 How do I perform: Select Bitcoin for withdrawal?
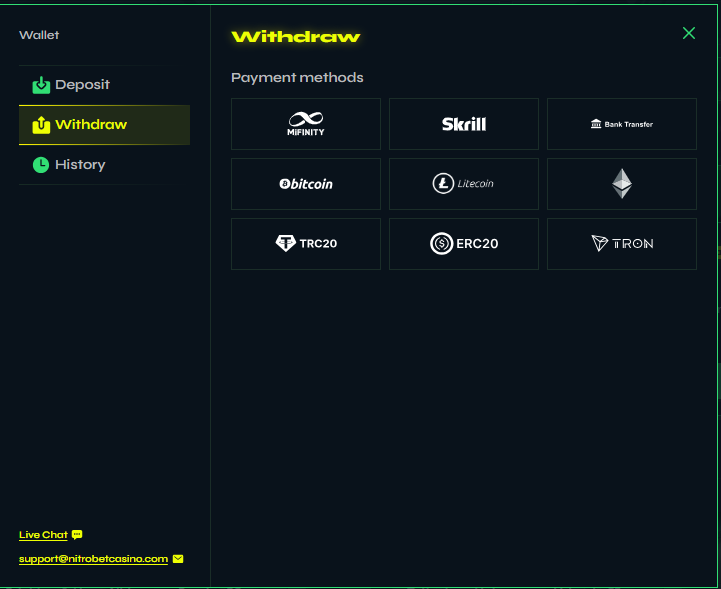tap(305, 184)
